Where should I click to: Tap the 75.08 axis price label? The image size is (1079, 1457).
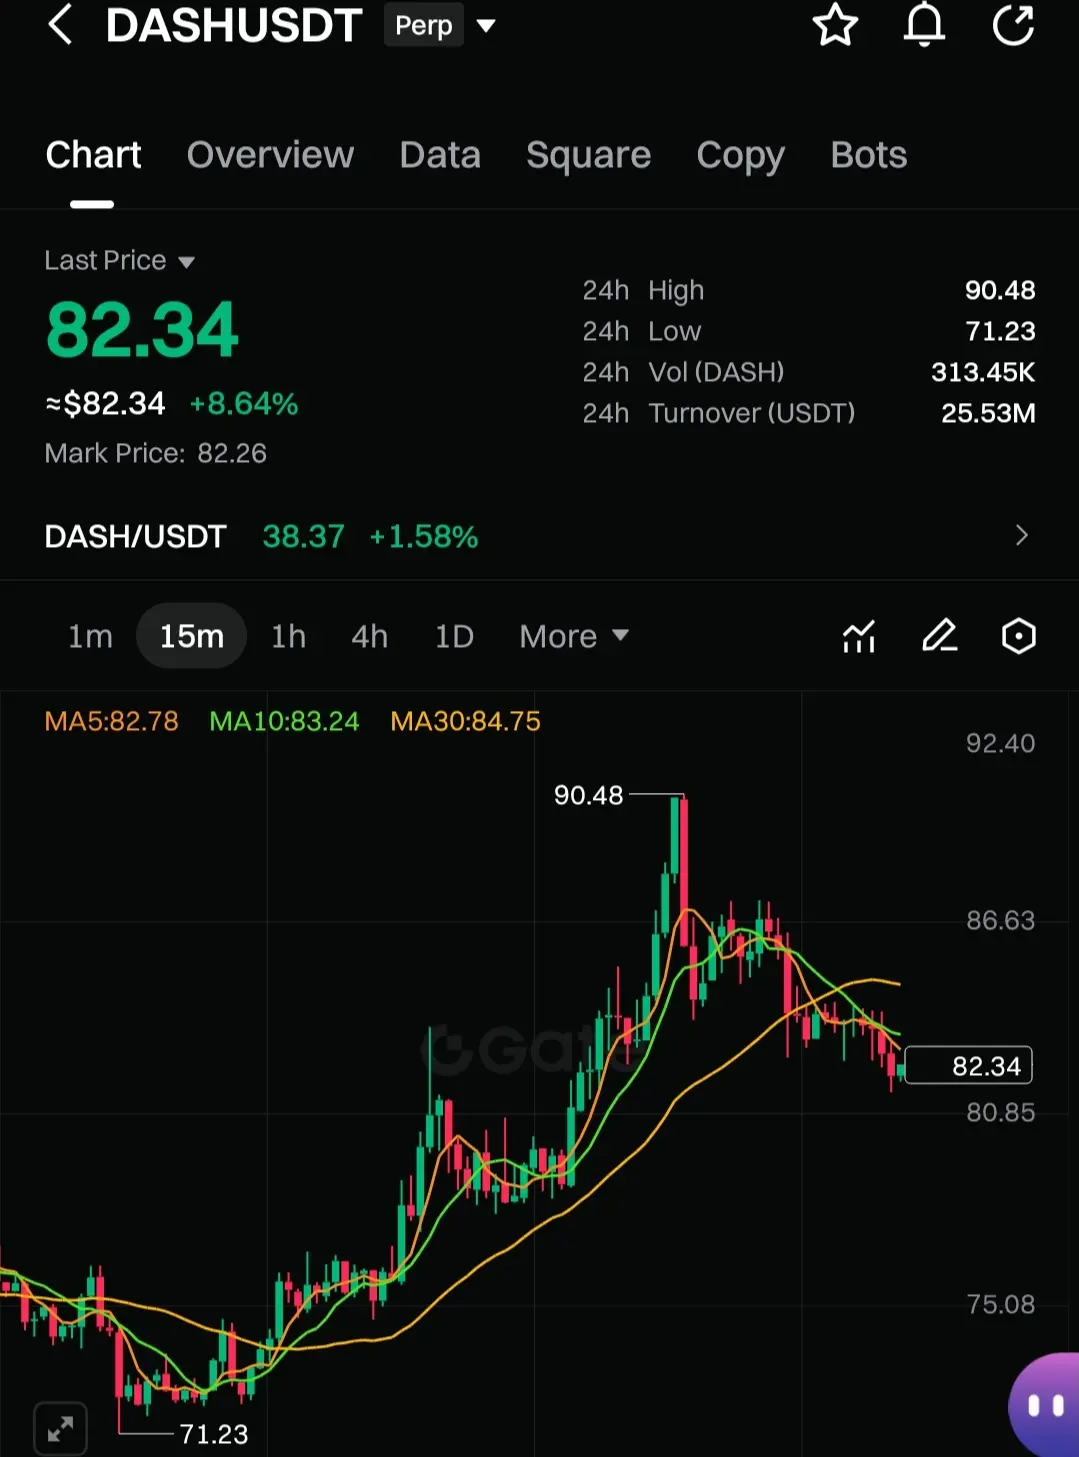[x=1000, y=1304]
